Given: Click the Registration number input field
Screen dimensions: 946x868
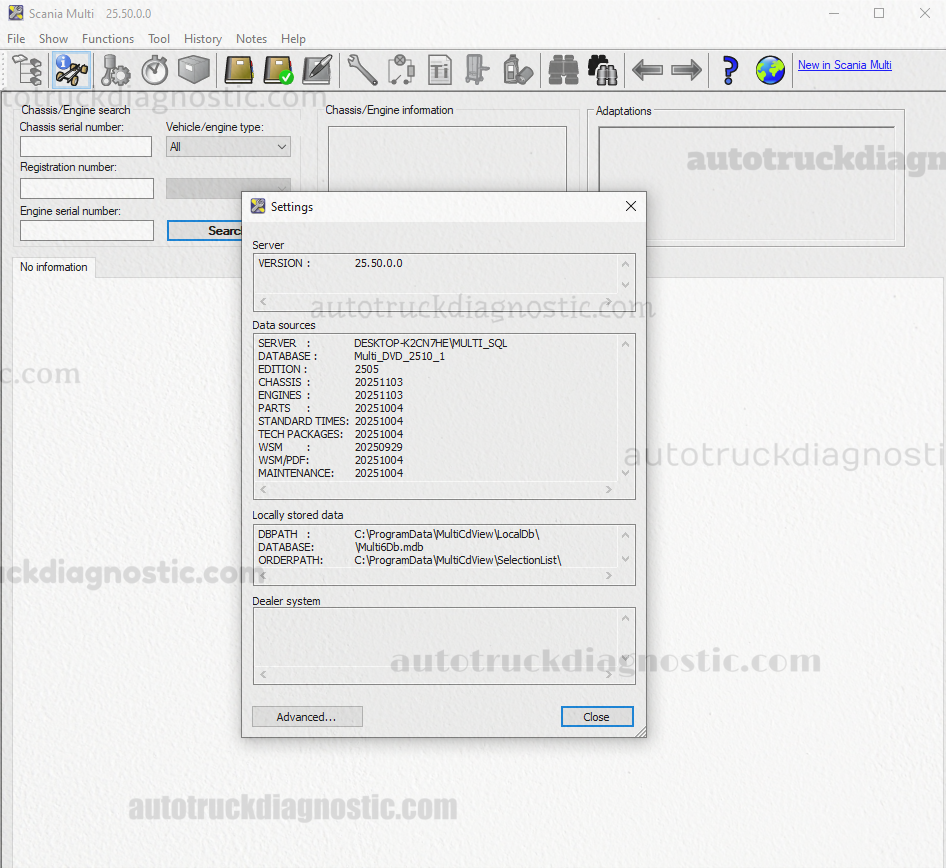Looking at the screenshot, I should [87, 188].
